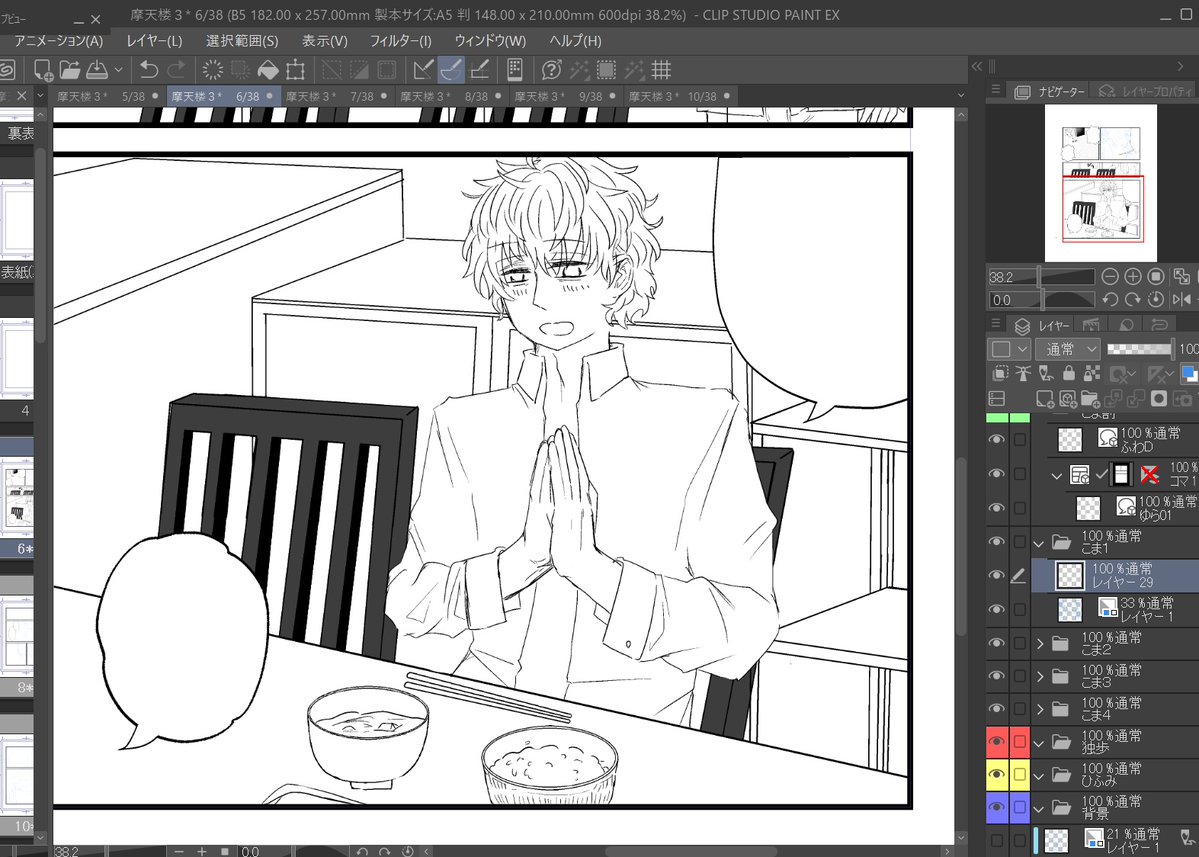
Task: Click the Create Layer Mask icon
Action: [x=1159, y=398]
